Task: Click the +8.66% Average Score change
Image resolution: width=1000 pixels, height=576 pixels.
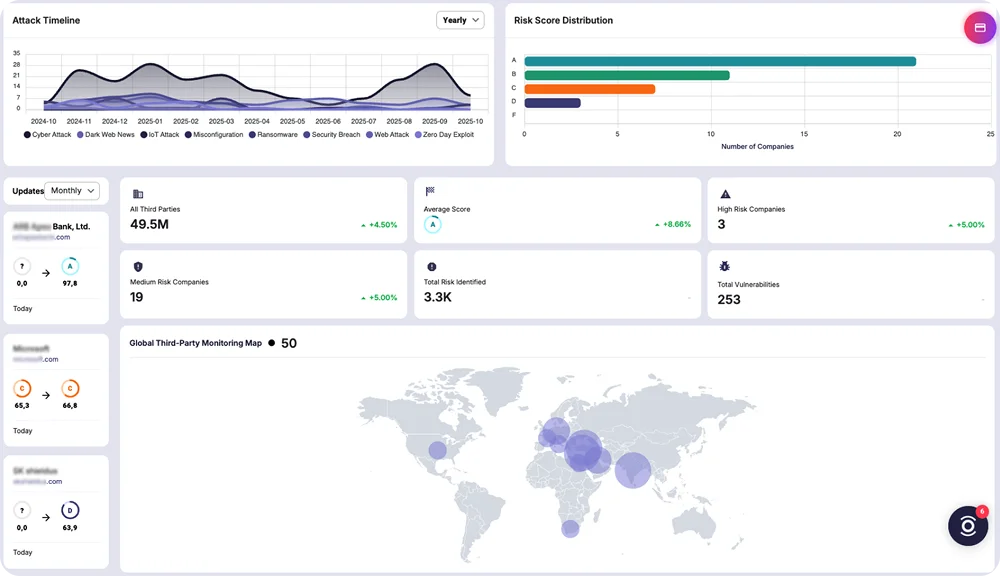Action: 673,225
